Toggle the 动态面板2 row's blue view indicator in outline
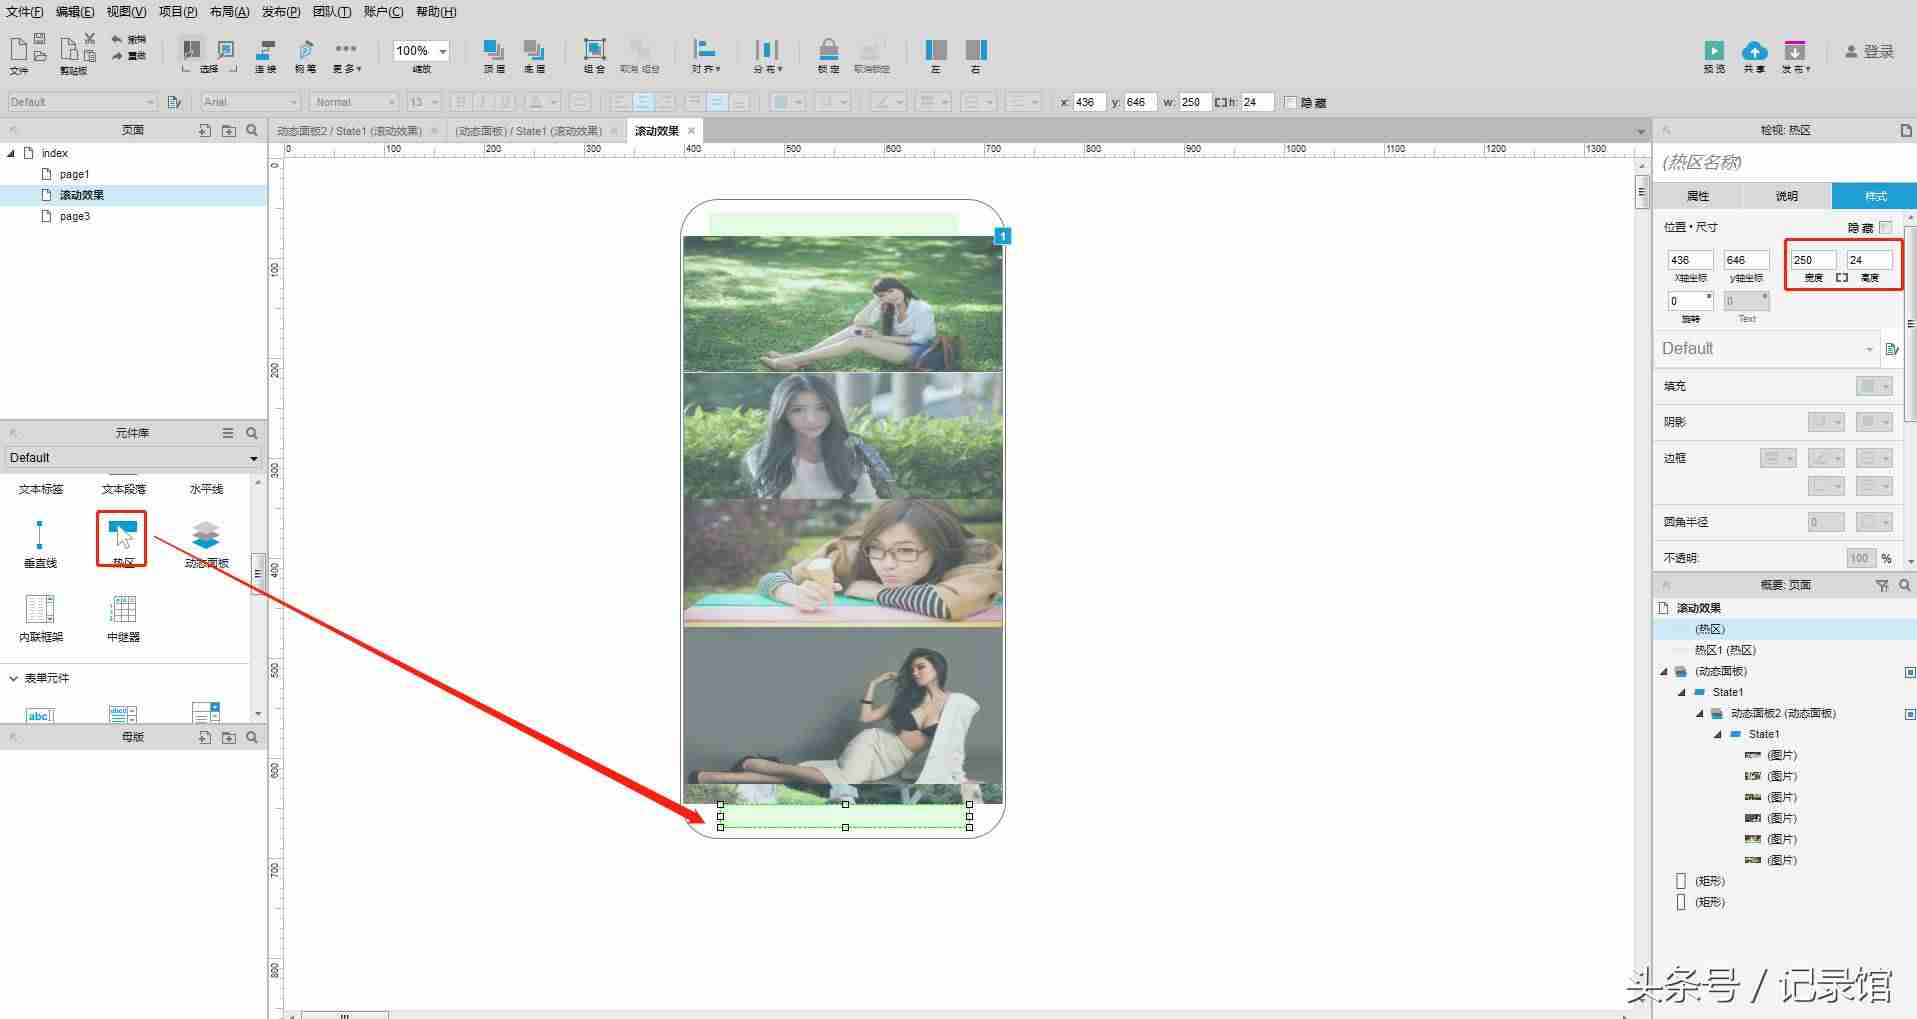Viewport: 1917px width, 1019px height. (1910, 714)
